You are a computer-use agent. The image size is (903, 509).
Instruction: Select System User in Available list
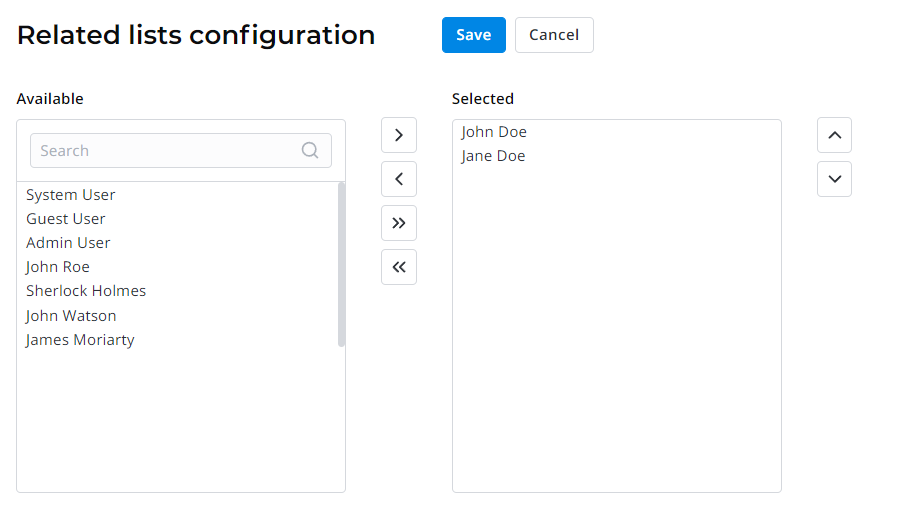tap(71, 195)
